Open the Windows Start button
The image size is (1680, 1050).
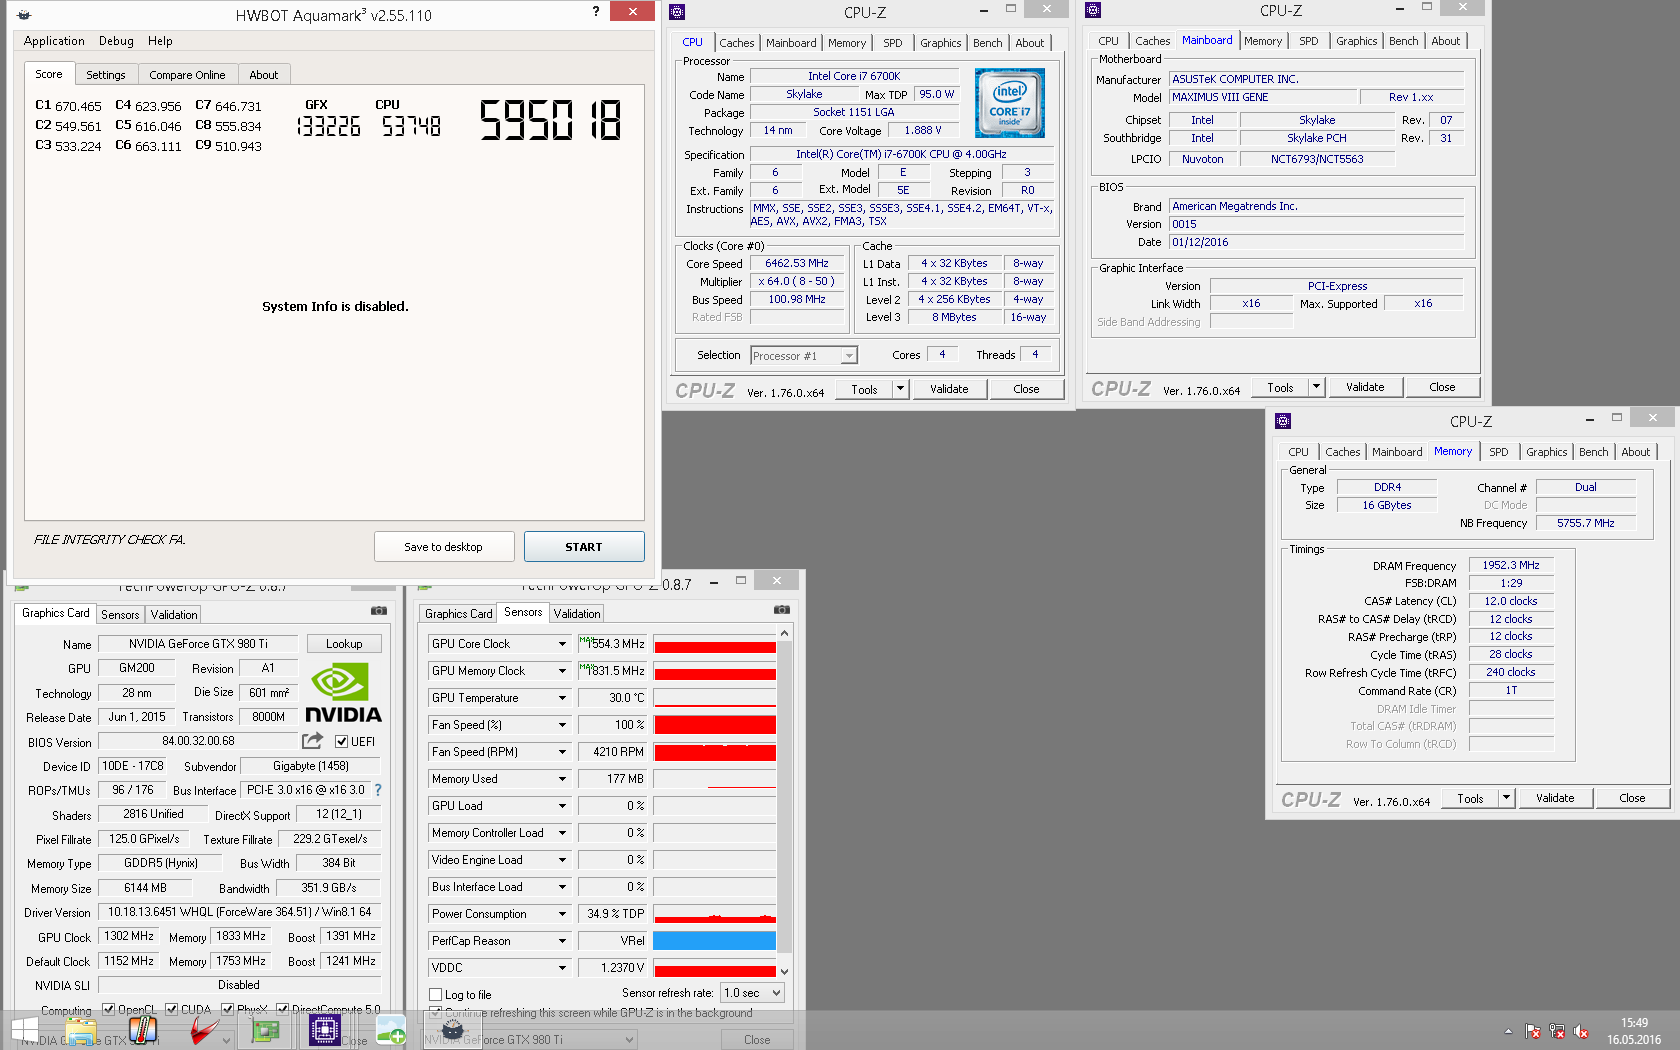click(x=24, y=1031)
